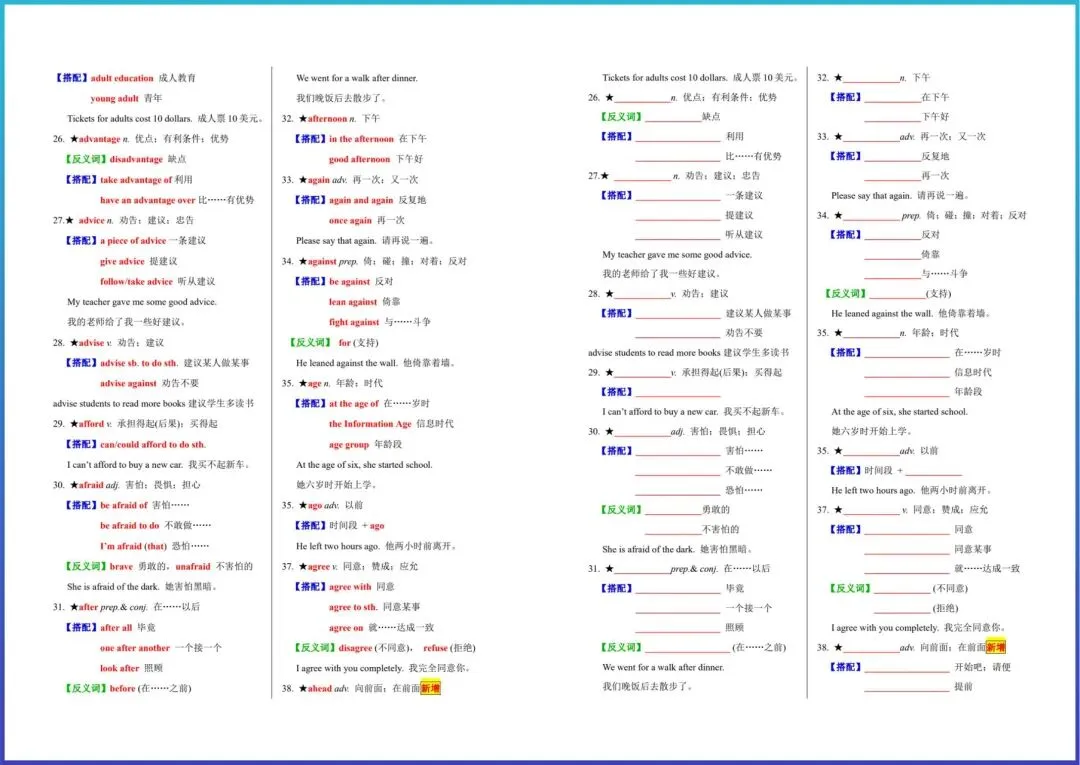
Task: Select the phrase "give advice"
Action: tap(122, 262)
